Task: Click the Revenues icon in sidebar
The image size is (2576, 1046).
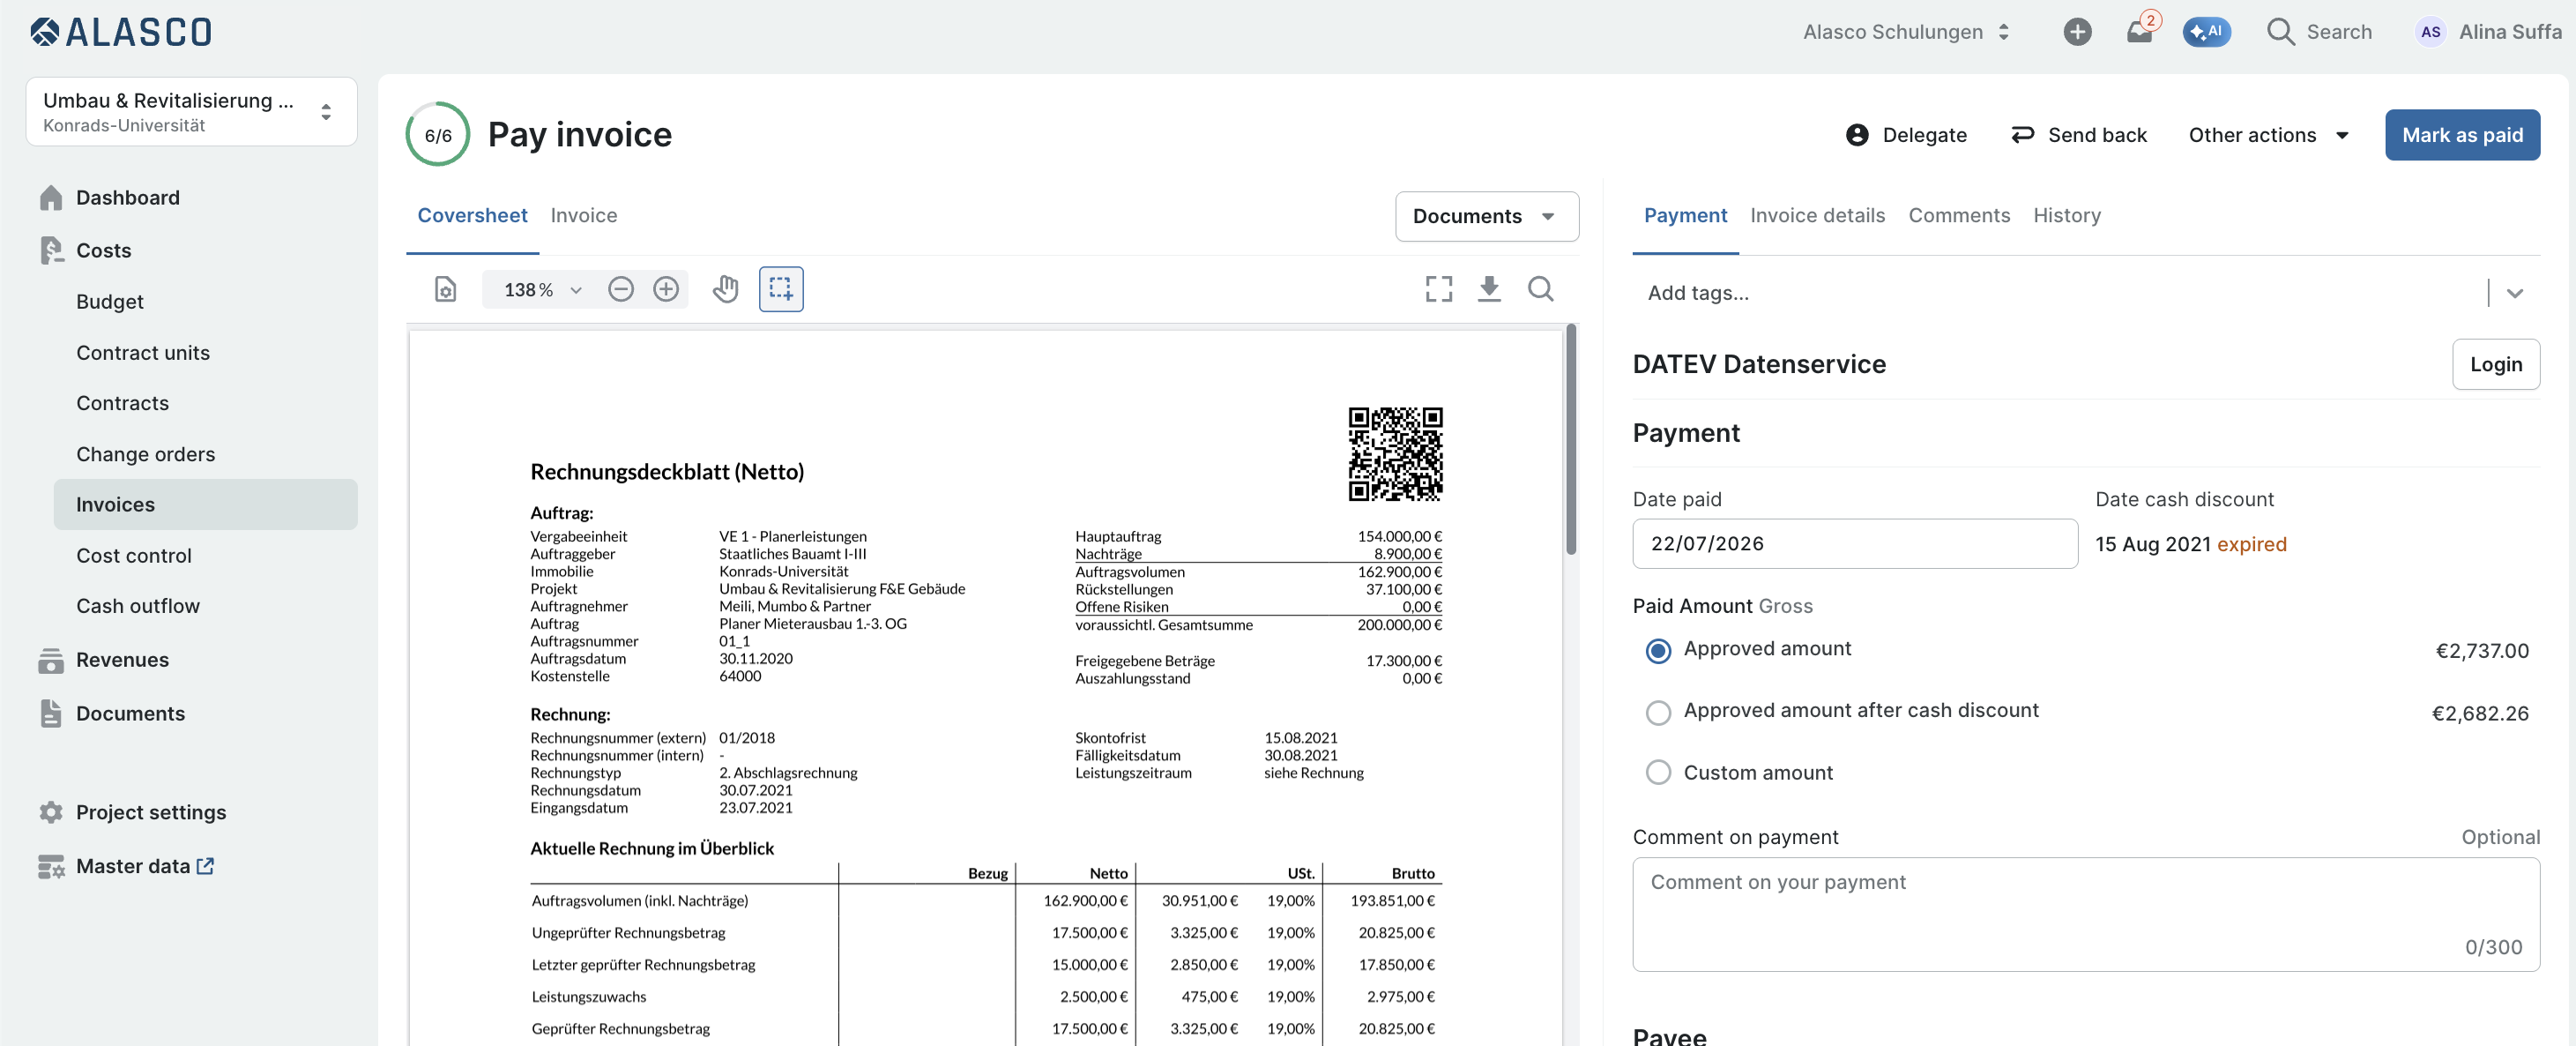Action: pos(51,660)
